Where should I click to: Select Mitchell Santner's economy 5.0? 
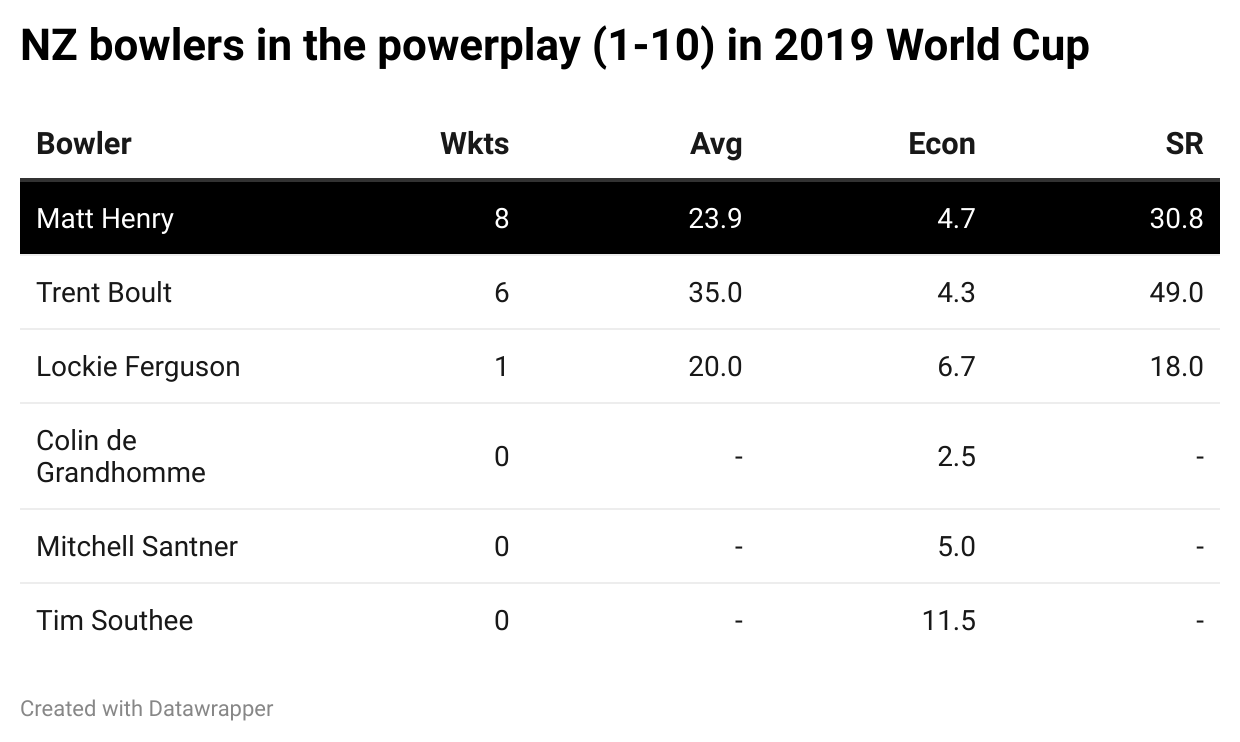(956, 546)
